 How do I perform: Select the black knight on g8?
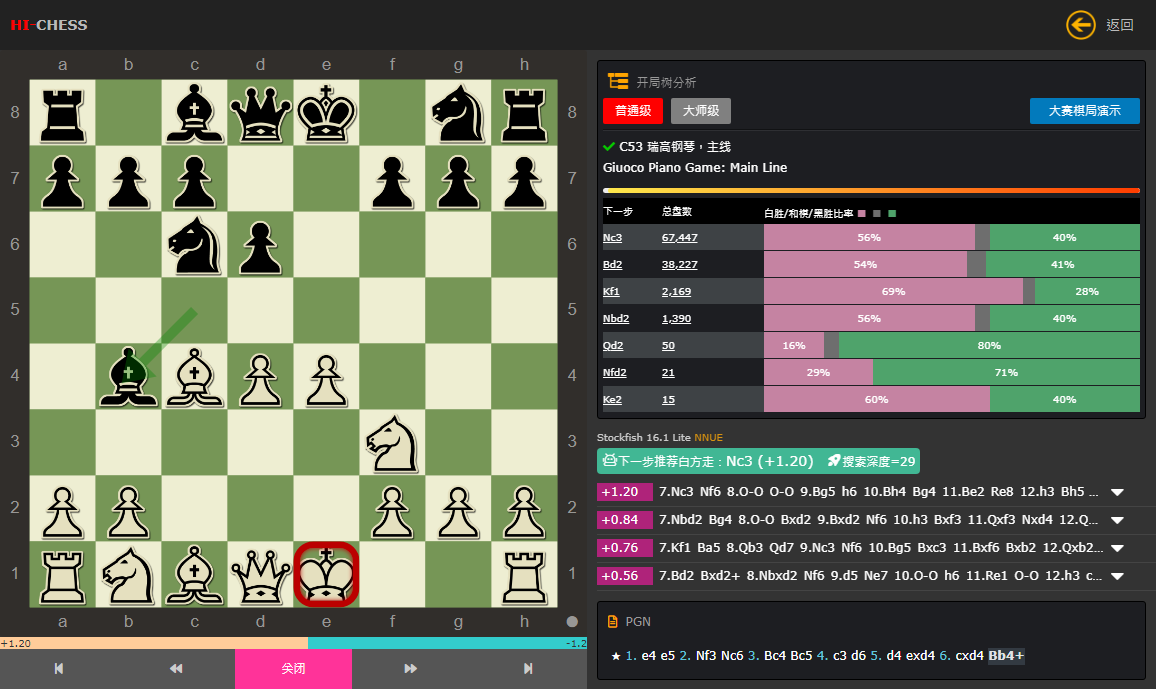click(x=459, y=113)
